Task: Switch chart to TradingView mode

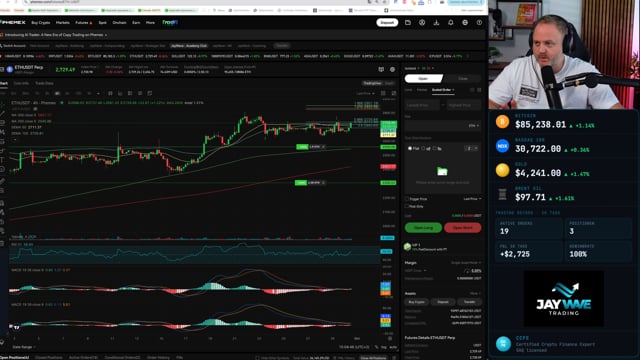Action: click(372, 83)
